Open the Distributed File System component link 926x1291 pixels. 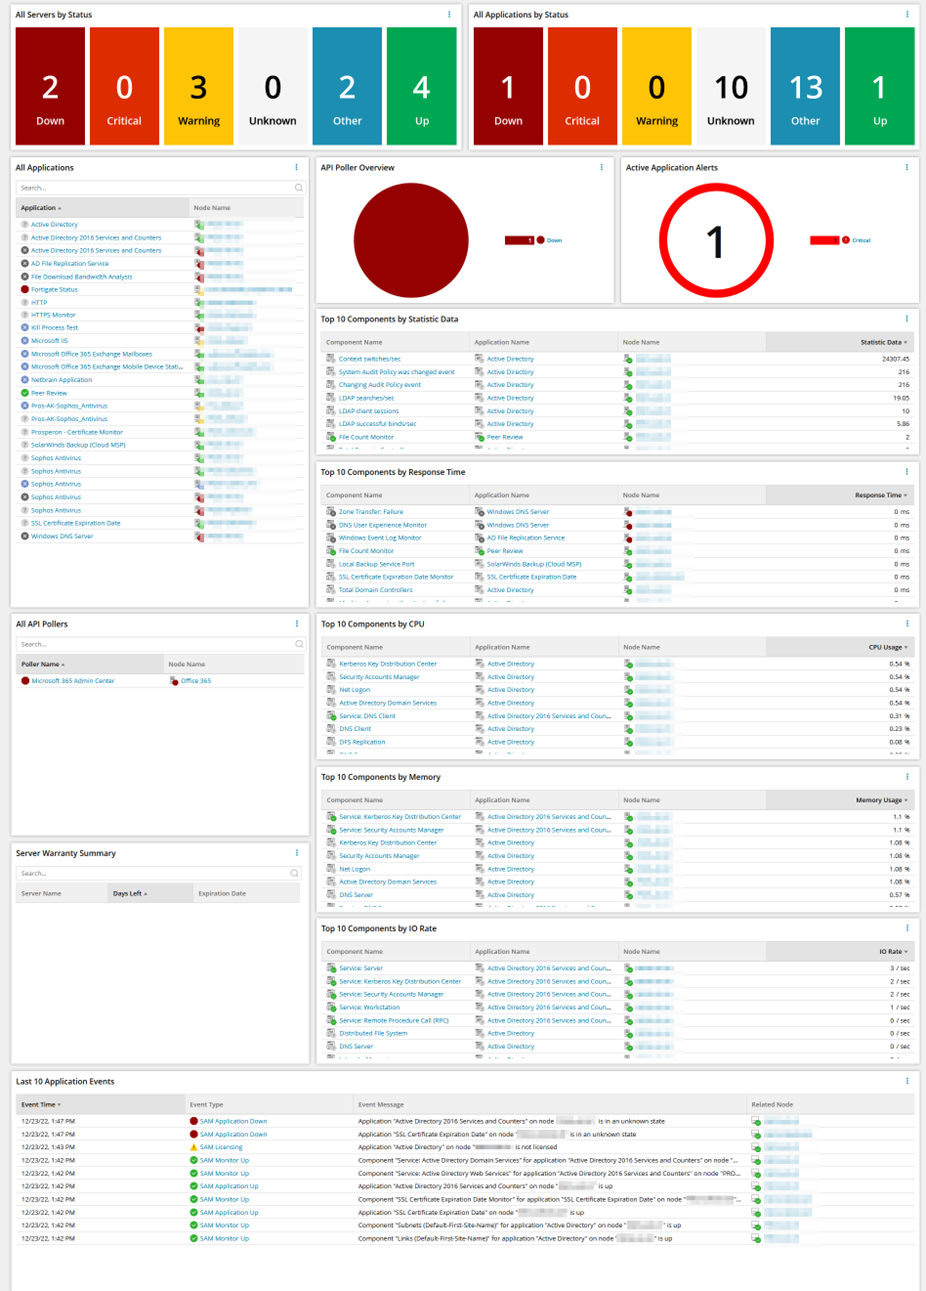(373, 1034)
